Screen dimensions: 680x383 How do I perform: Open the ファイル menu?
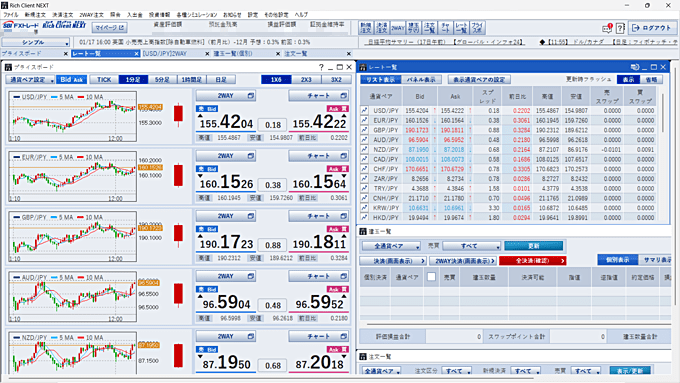point(11,15)
